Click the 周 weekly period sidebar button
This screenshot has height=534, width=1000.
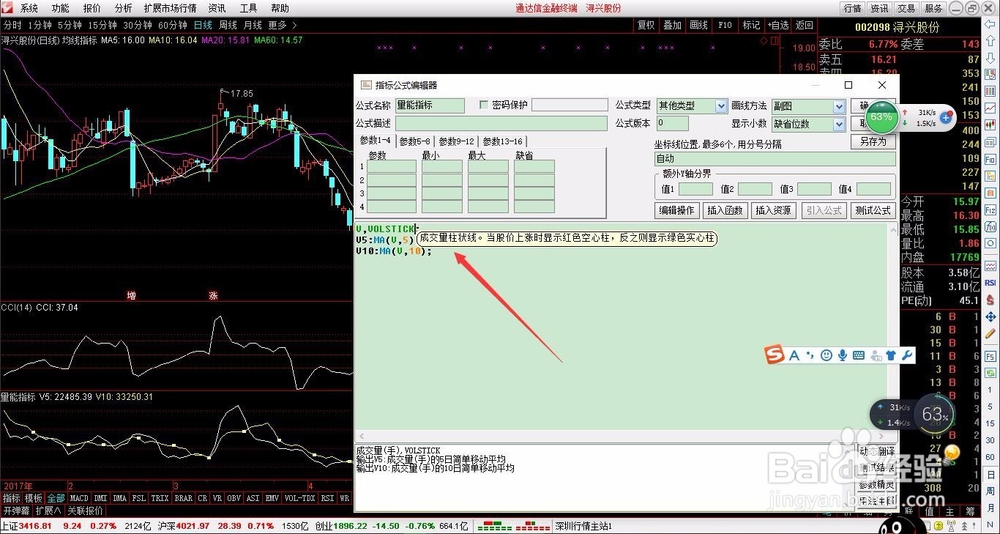[990, 489]
